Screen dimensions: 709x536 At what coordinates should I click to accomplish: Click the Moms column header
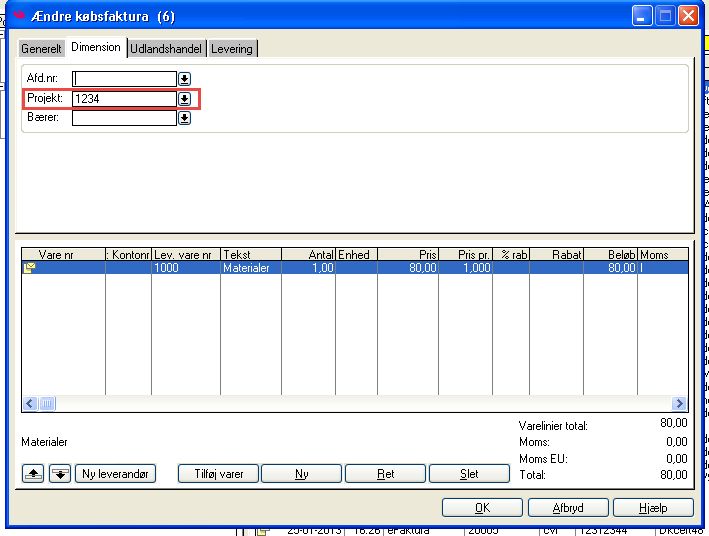[x=663, y=255]
